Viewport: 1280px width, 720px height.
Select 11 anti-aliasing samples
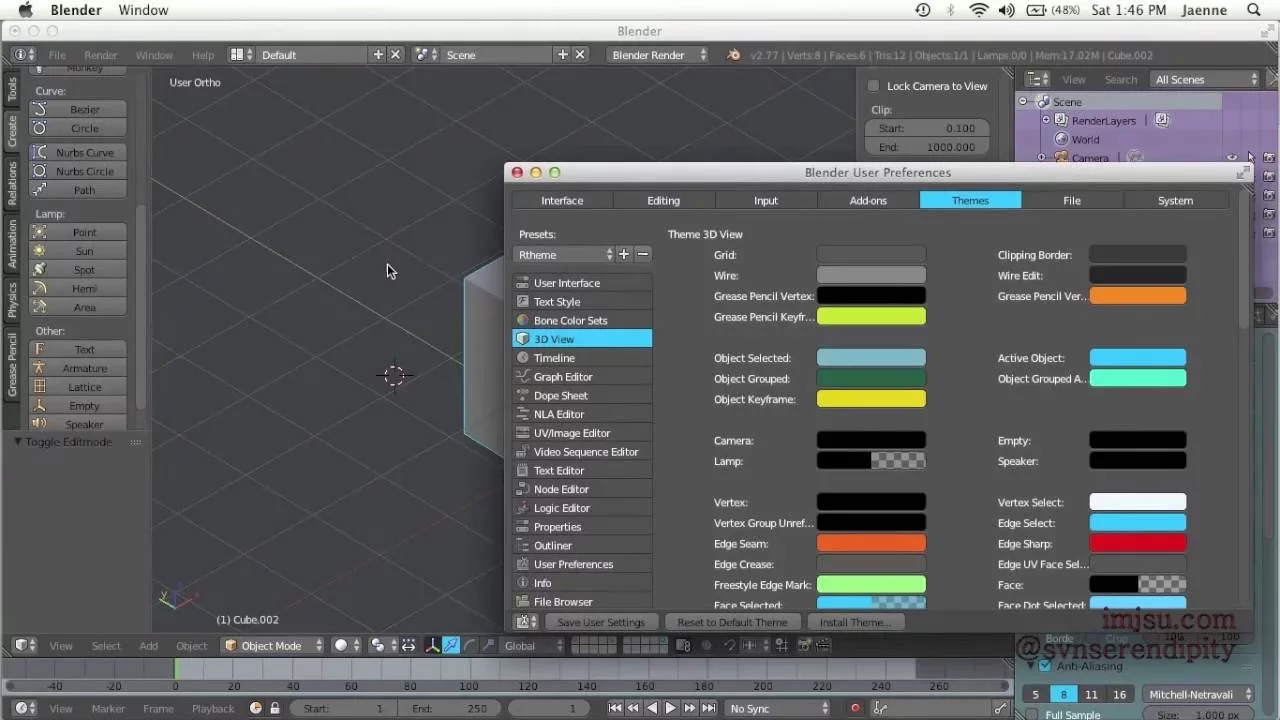(1091, 694)
